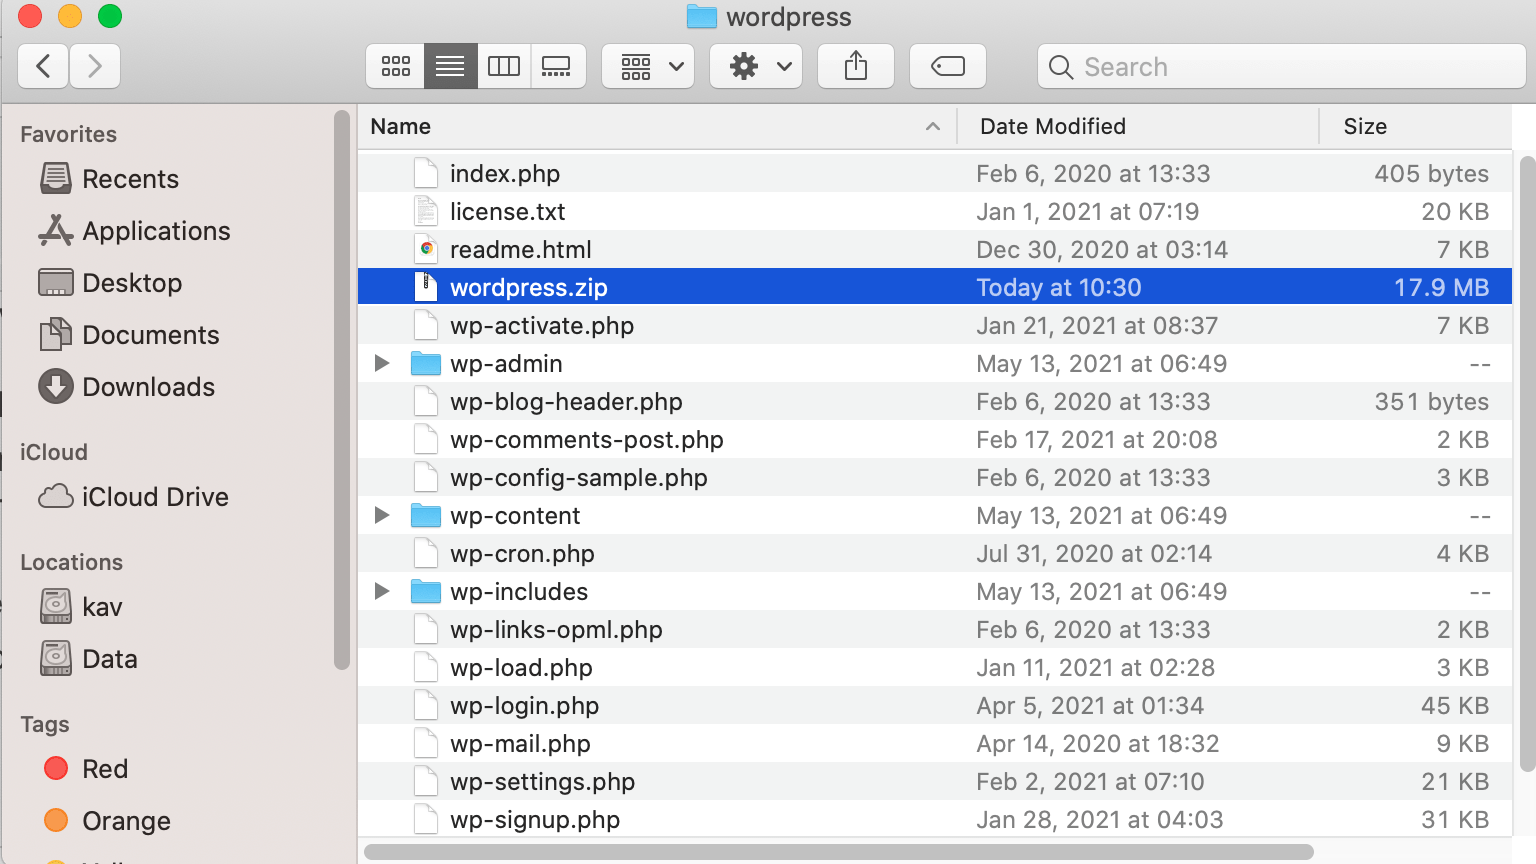
Task: Click the wordpress folder title icon
Action: 702,17
